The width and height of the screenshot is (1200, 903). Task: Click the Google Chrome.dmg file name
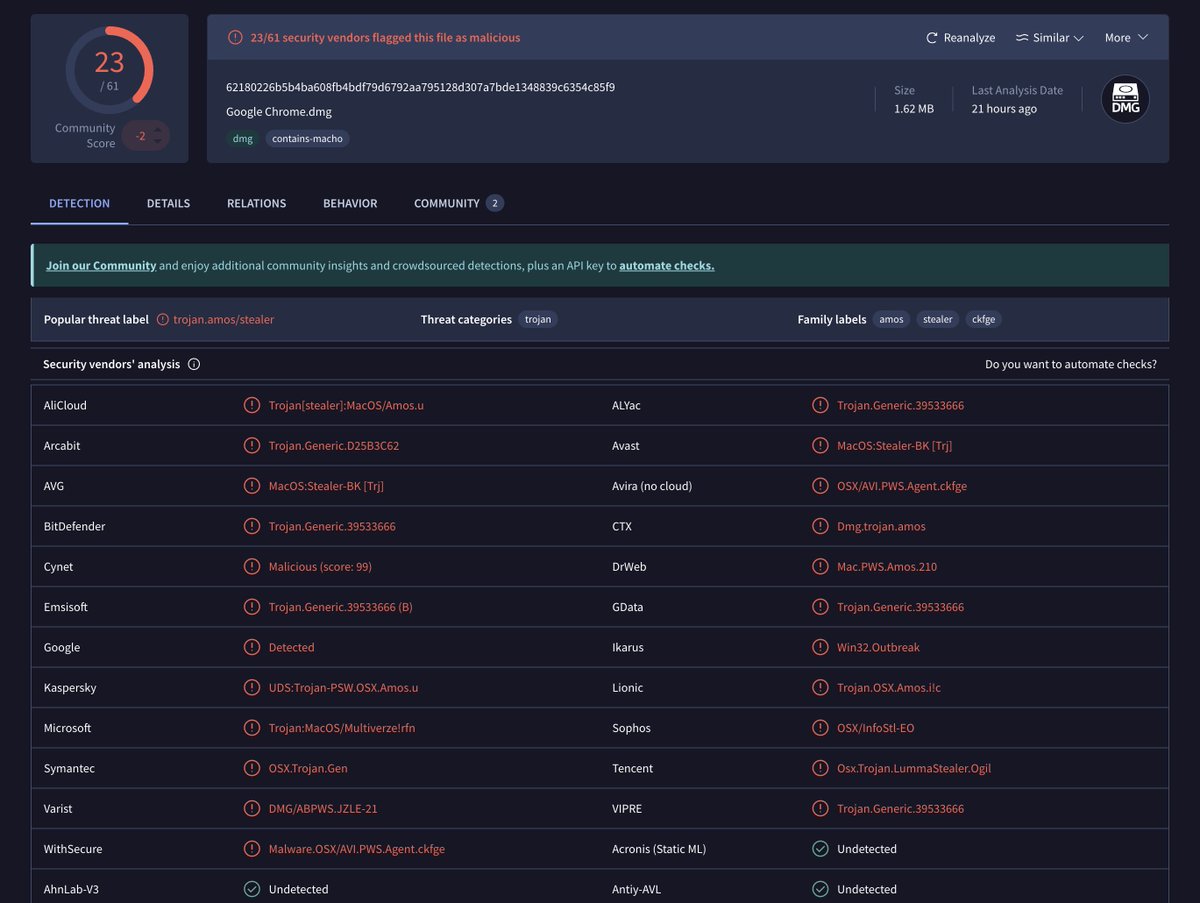click(x=279, y=112)
